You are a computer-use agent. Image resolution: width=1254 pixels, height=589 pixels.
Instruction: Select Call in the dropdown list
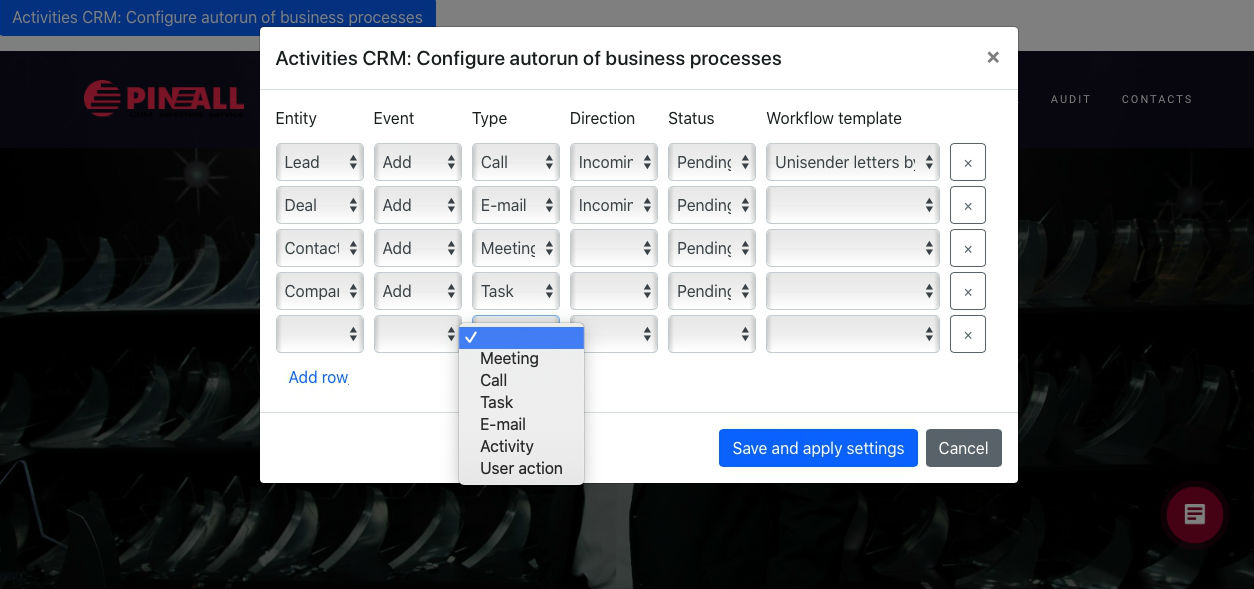pyautogui.click(x=494, y=380)
